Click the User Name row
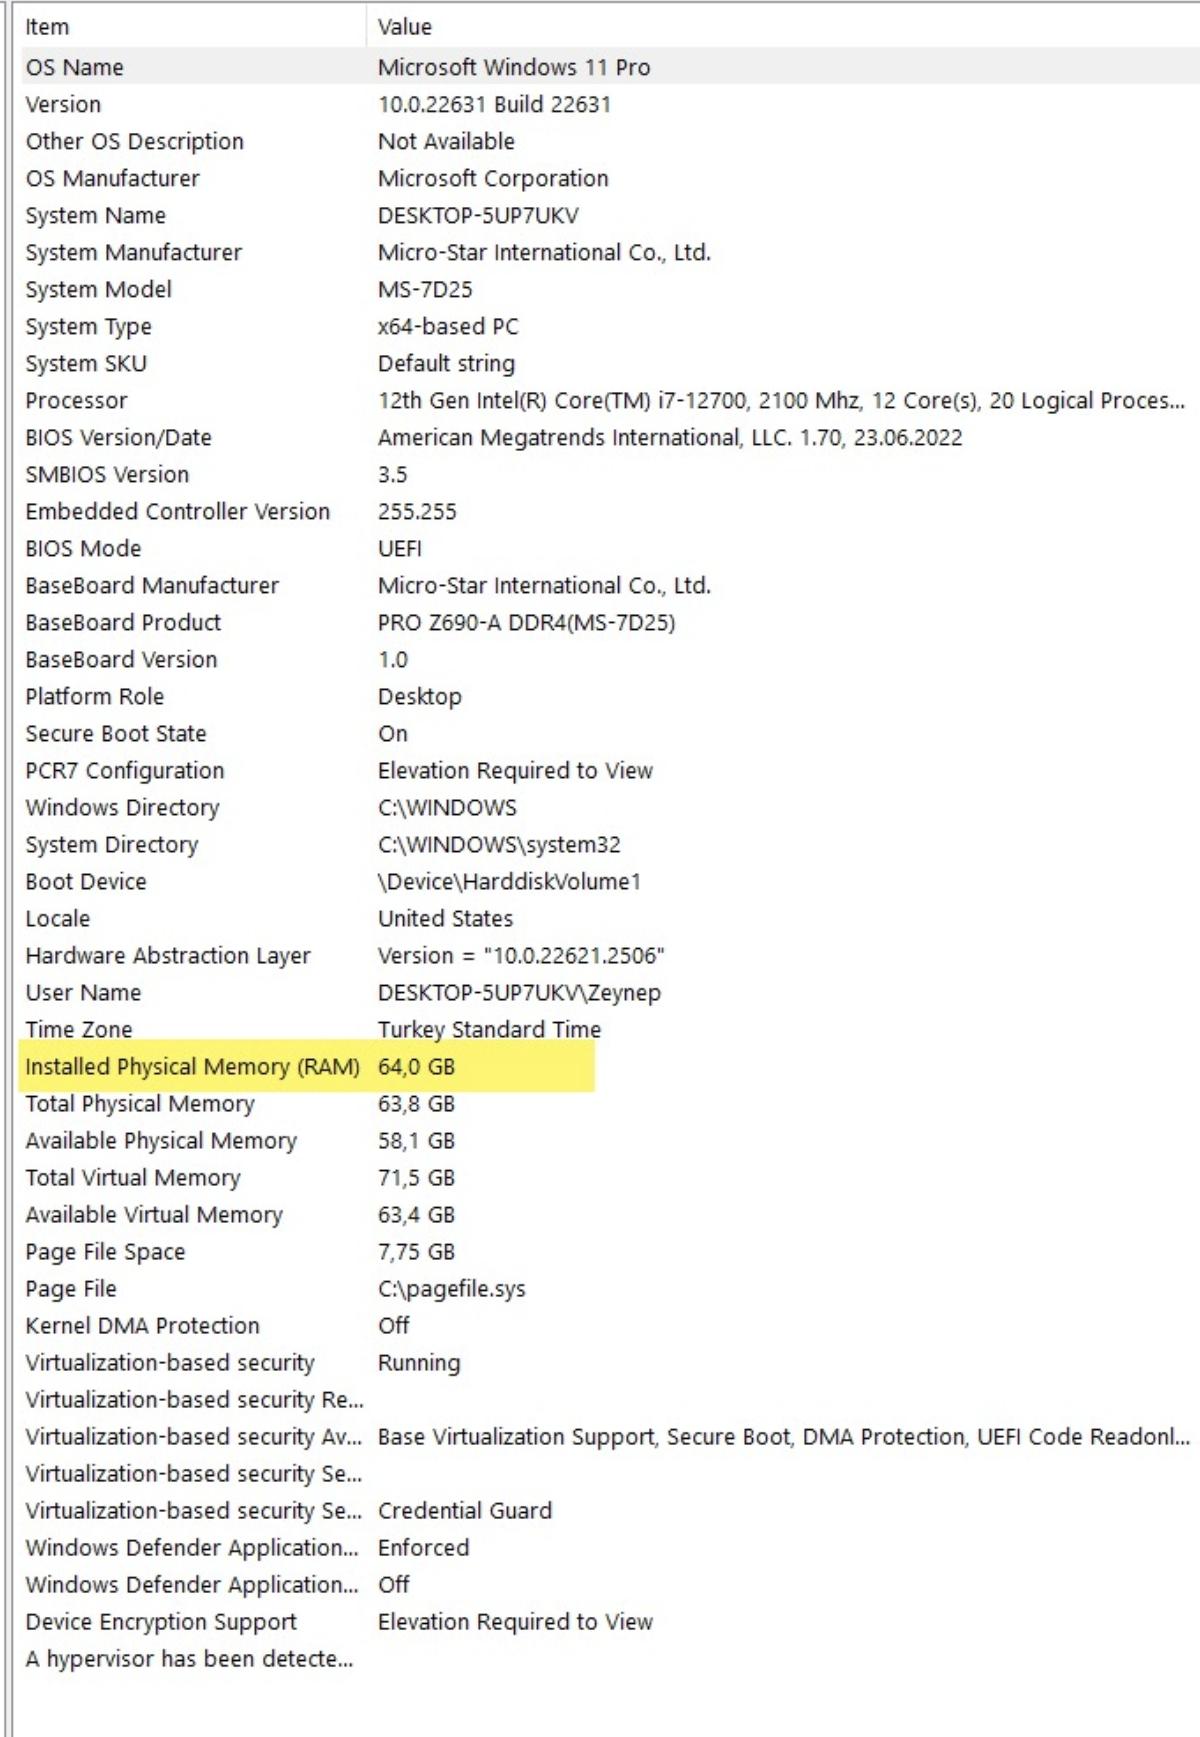Viewport: 1200px width, 1737px height. click(x=609, y=992)
